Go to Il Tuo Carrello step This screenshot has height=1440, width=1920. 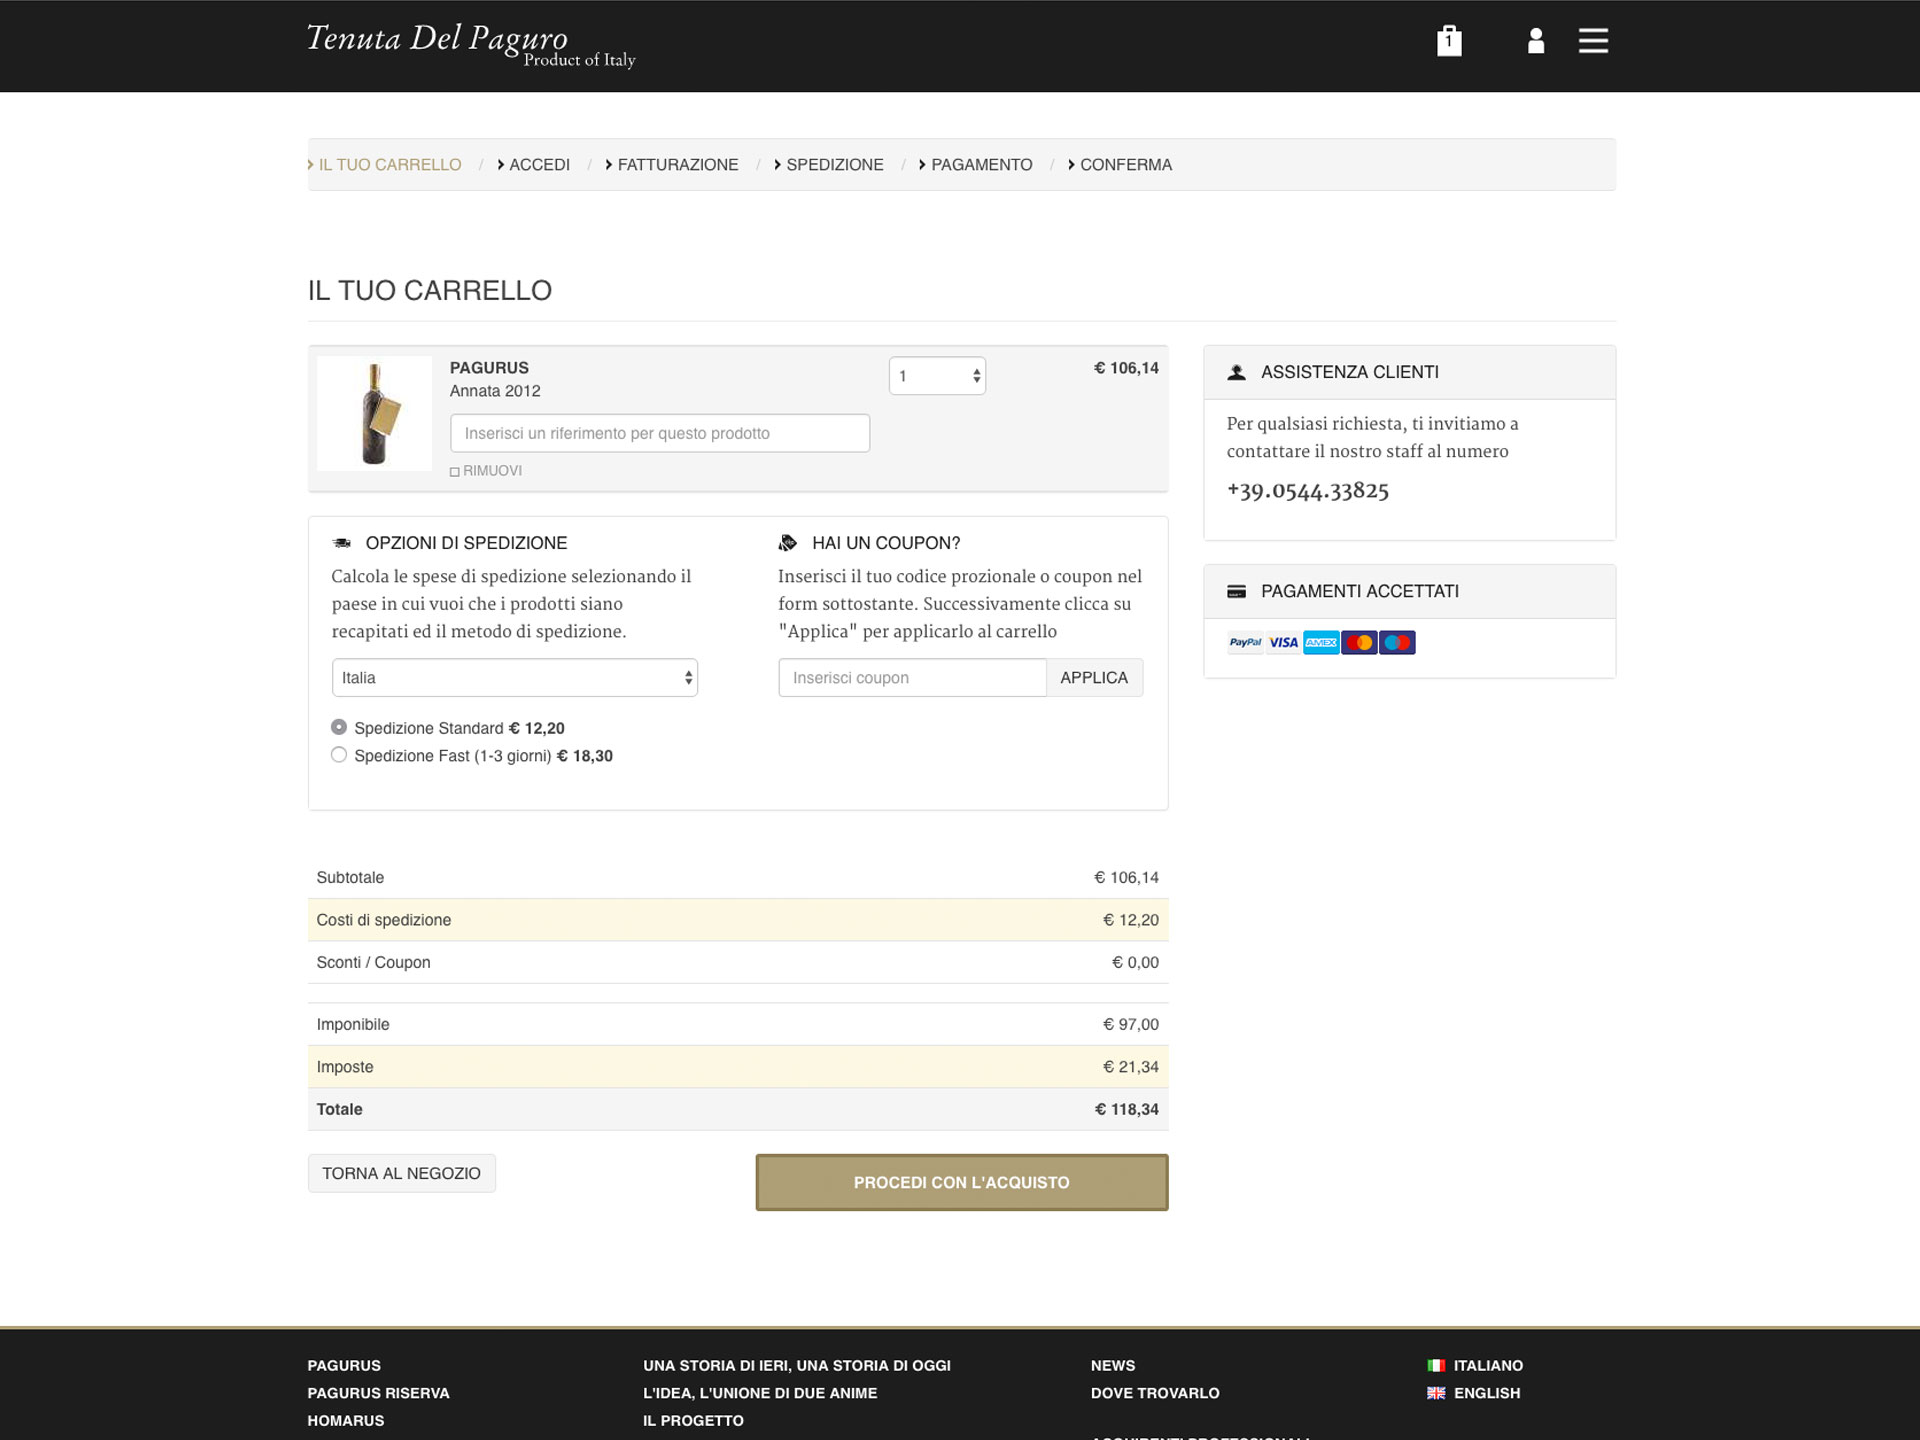click(389, 165)
